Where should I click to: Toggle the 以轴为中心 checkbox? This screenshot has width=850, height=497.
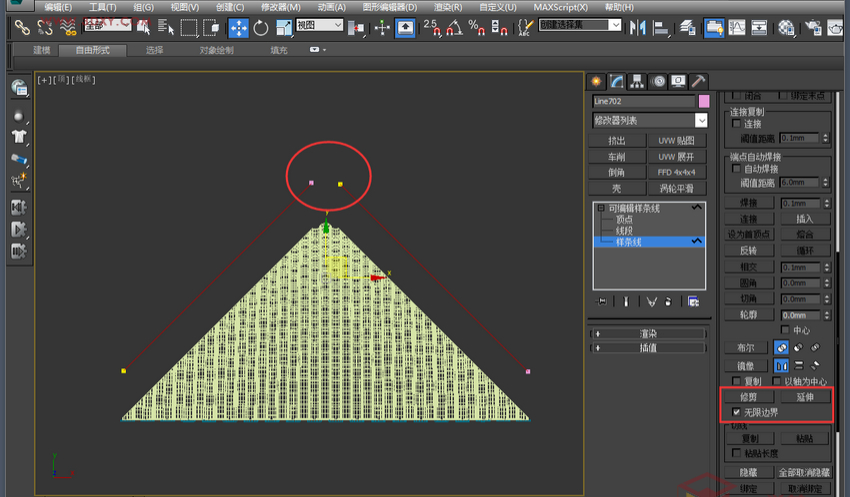tap(777, 381)
